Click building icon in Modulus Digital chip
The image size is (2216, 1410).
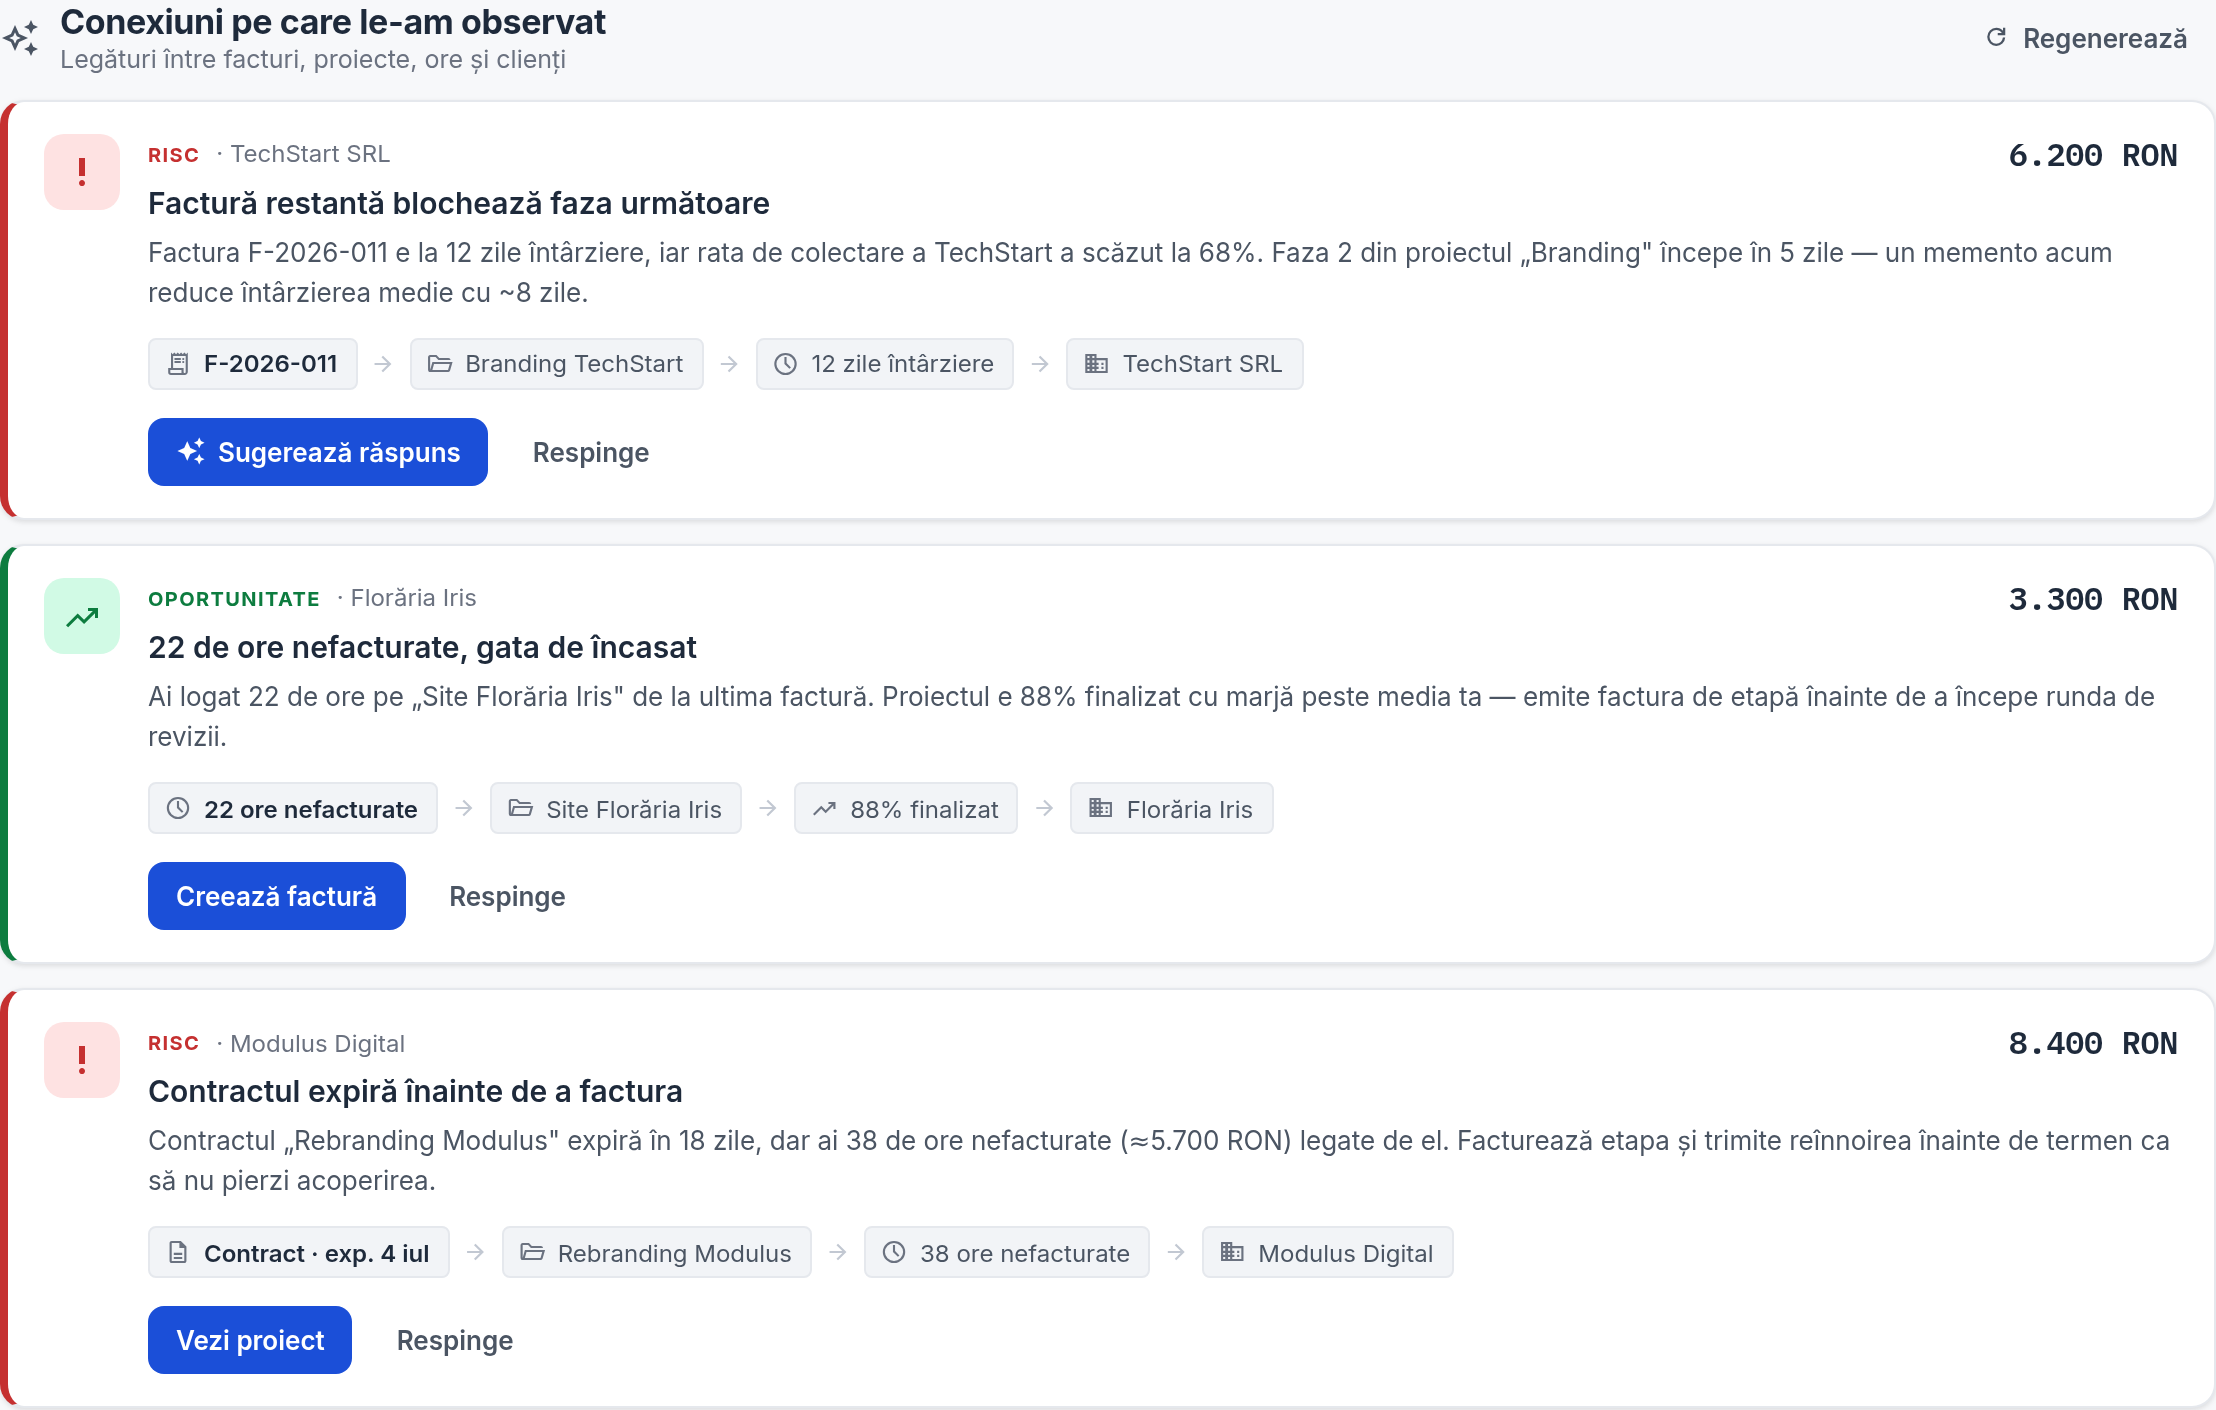pyautogui.click(x=1233, y=1252)
